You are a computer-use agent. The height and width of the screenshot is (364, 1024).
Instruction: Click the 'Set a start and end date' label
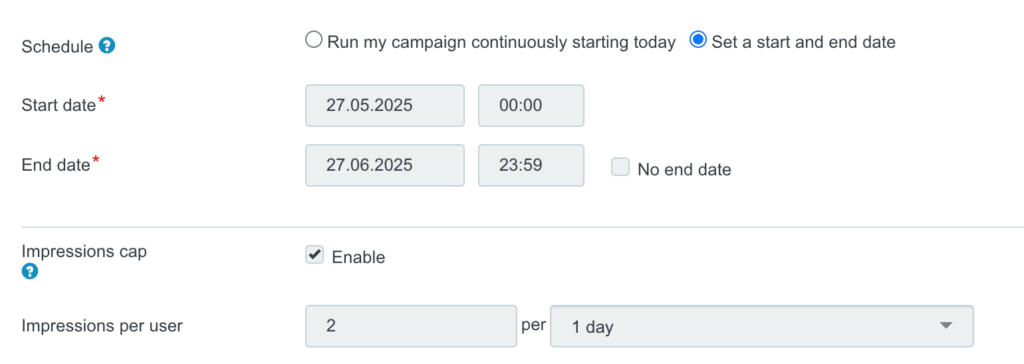tap(803, 42)
